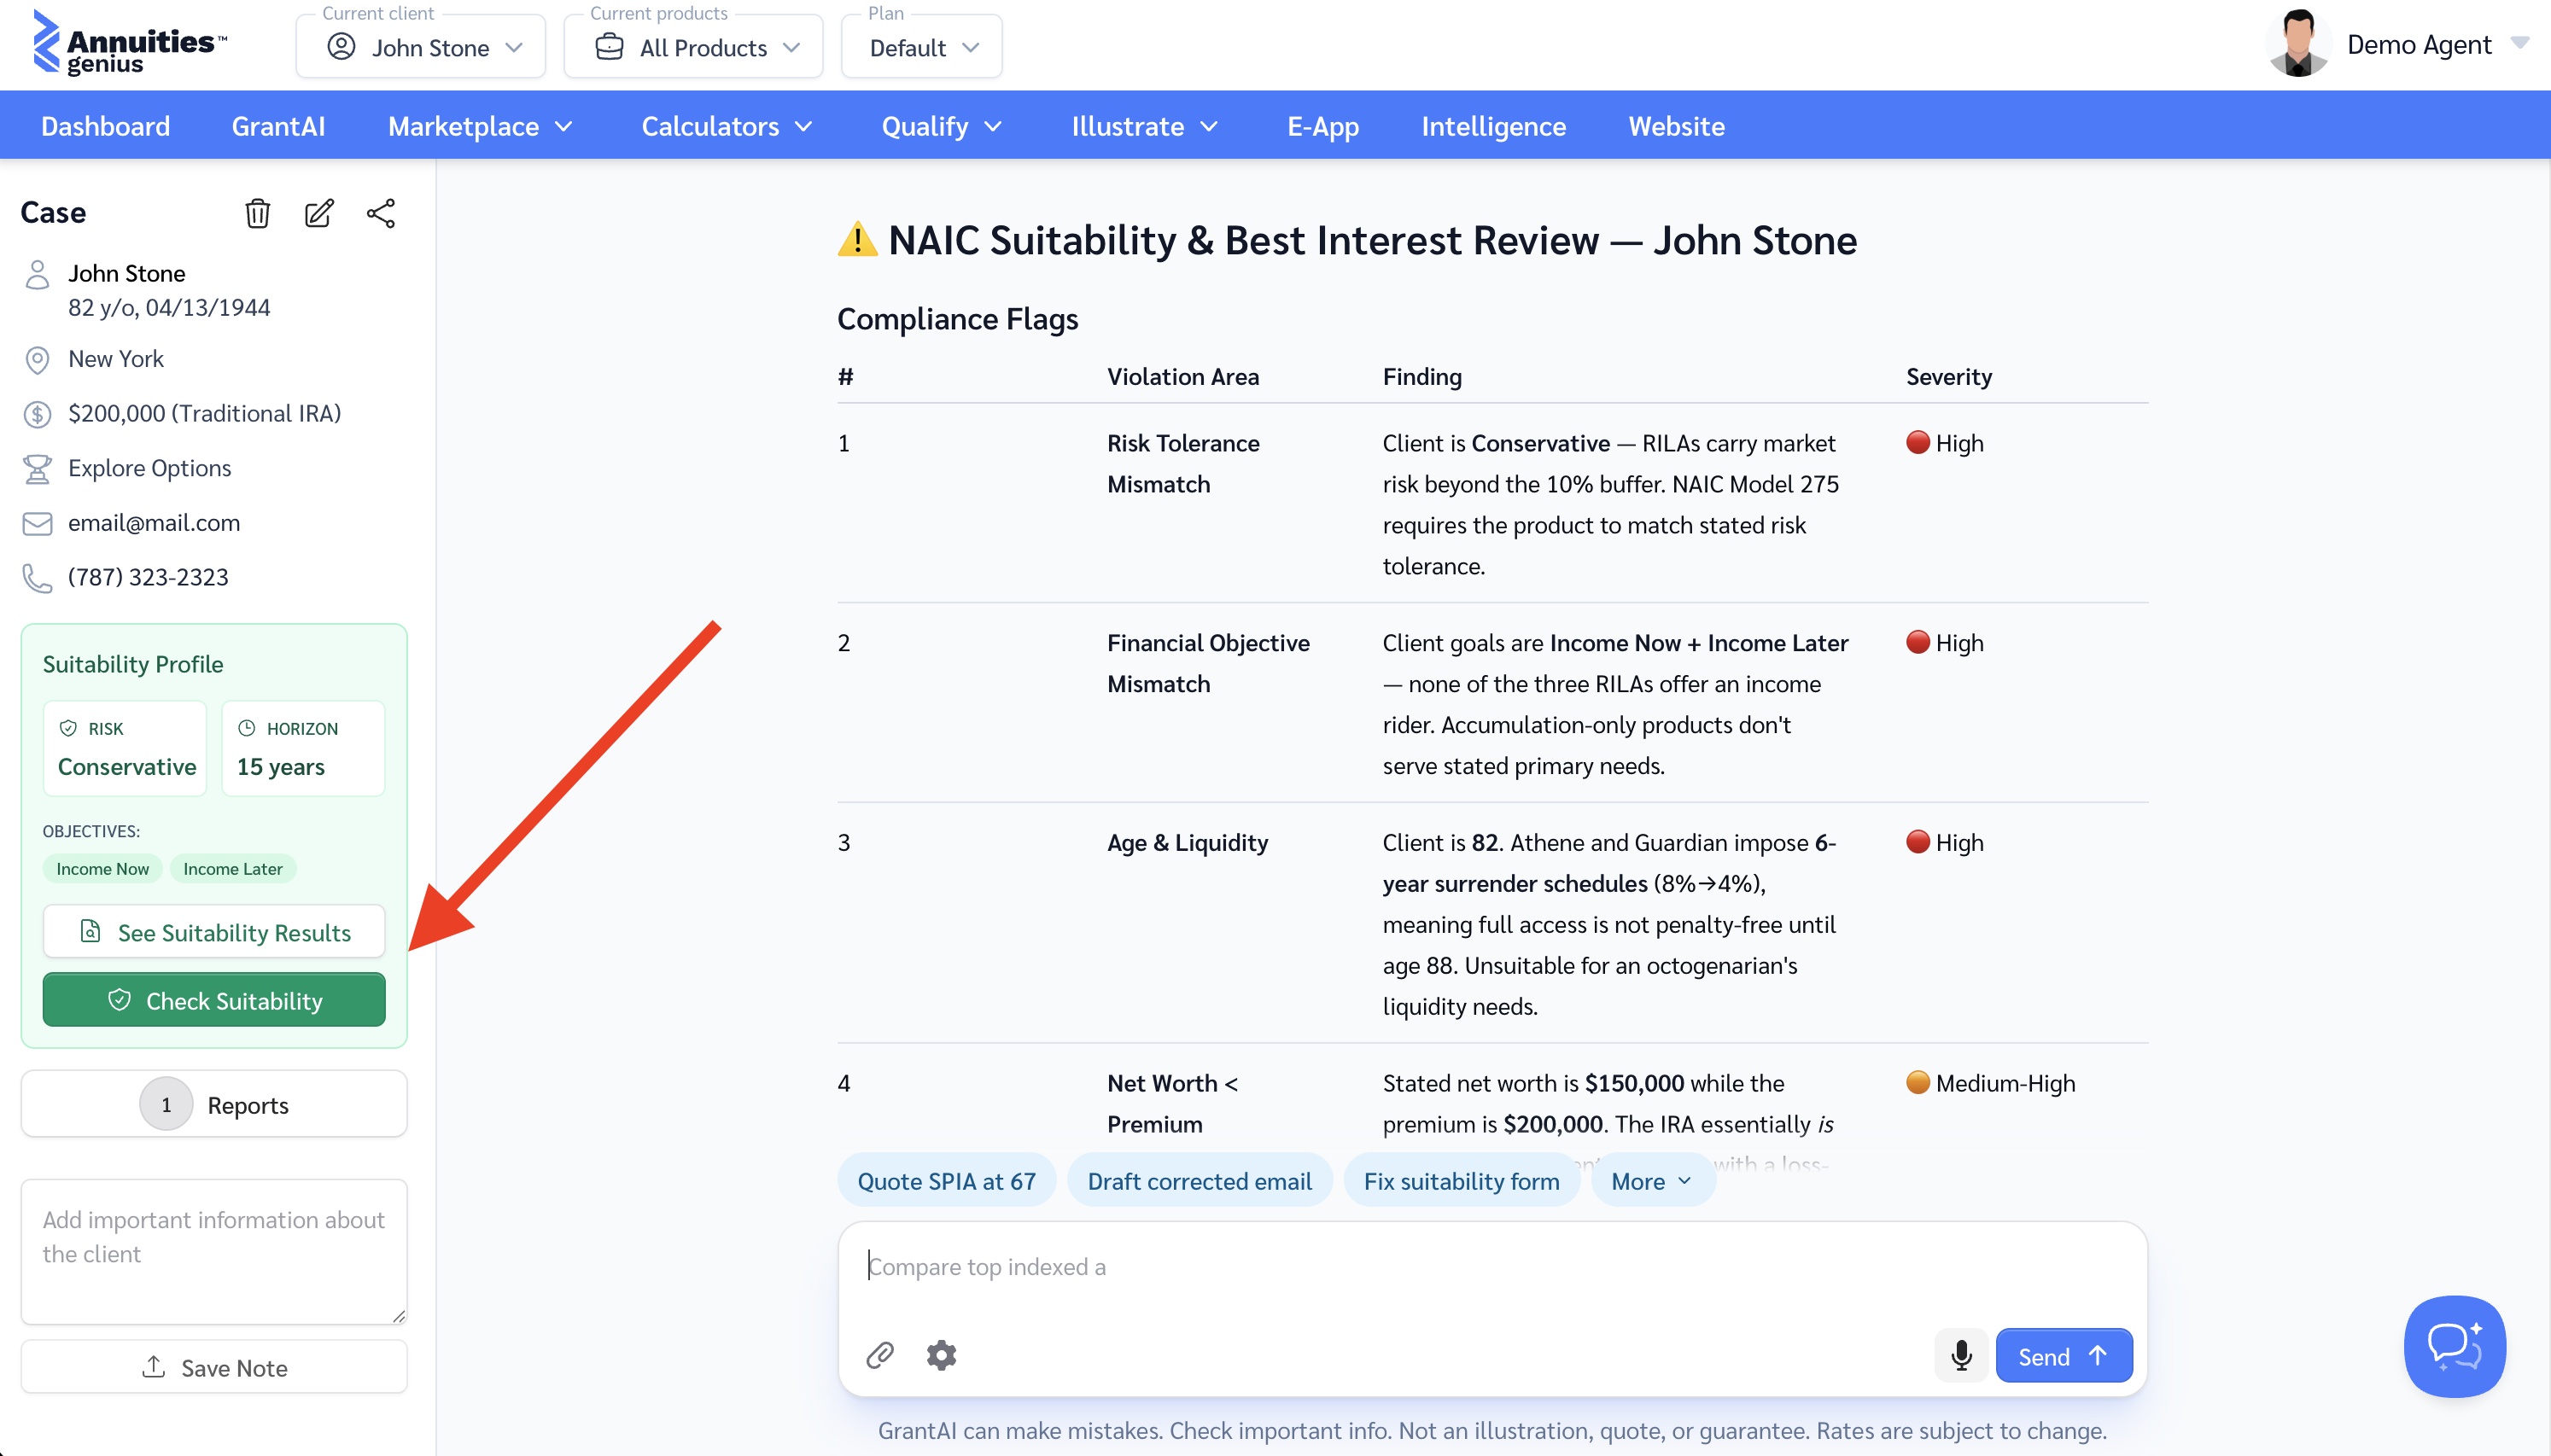Open the floating AI chat bubble
Viewport: 2551px width, 1456px height.
(2454, 1346)
